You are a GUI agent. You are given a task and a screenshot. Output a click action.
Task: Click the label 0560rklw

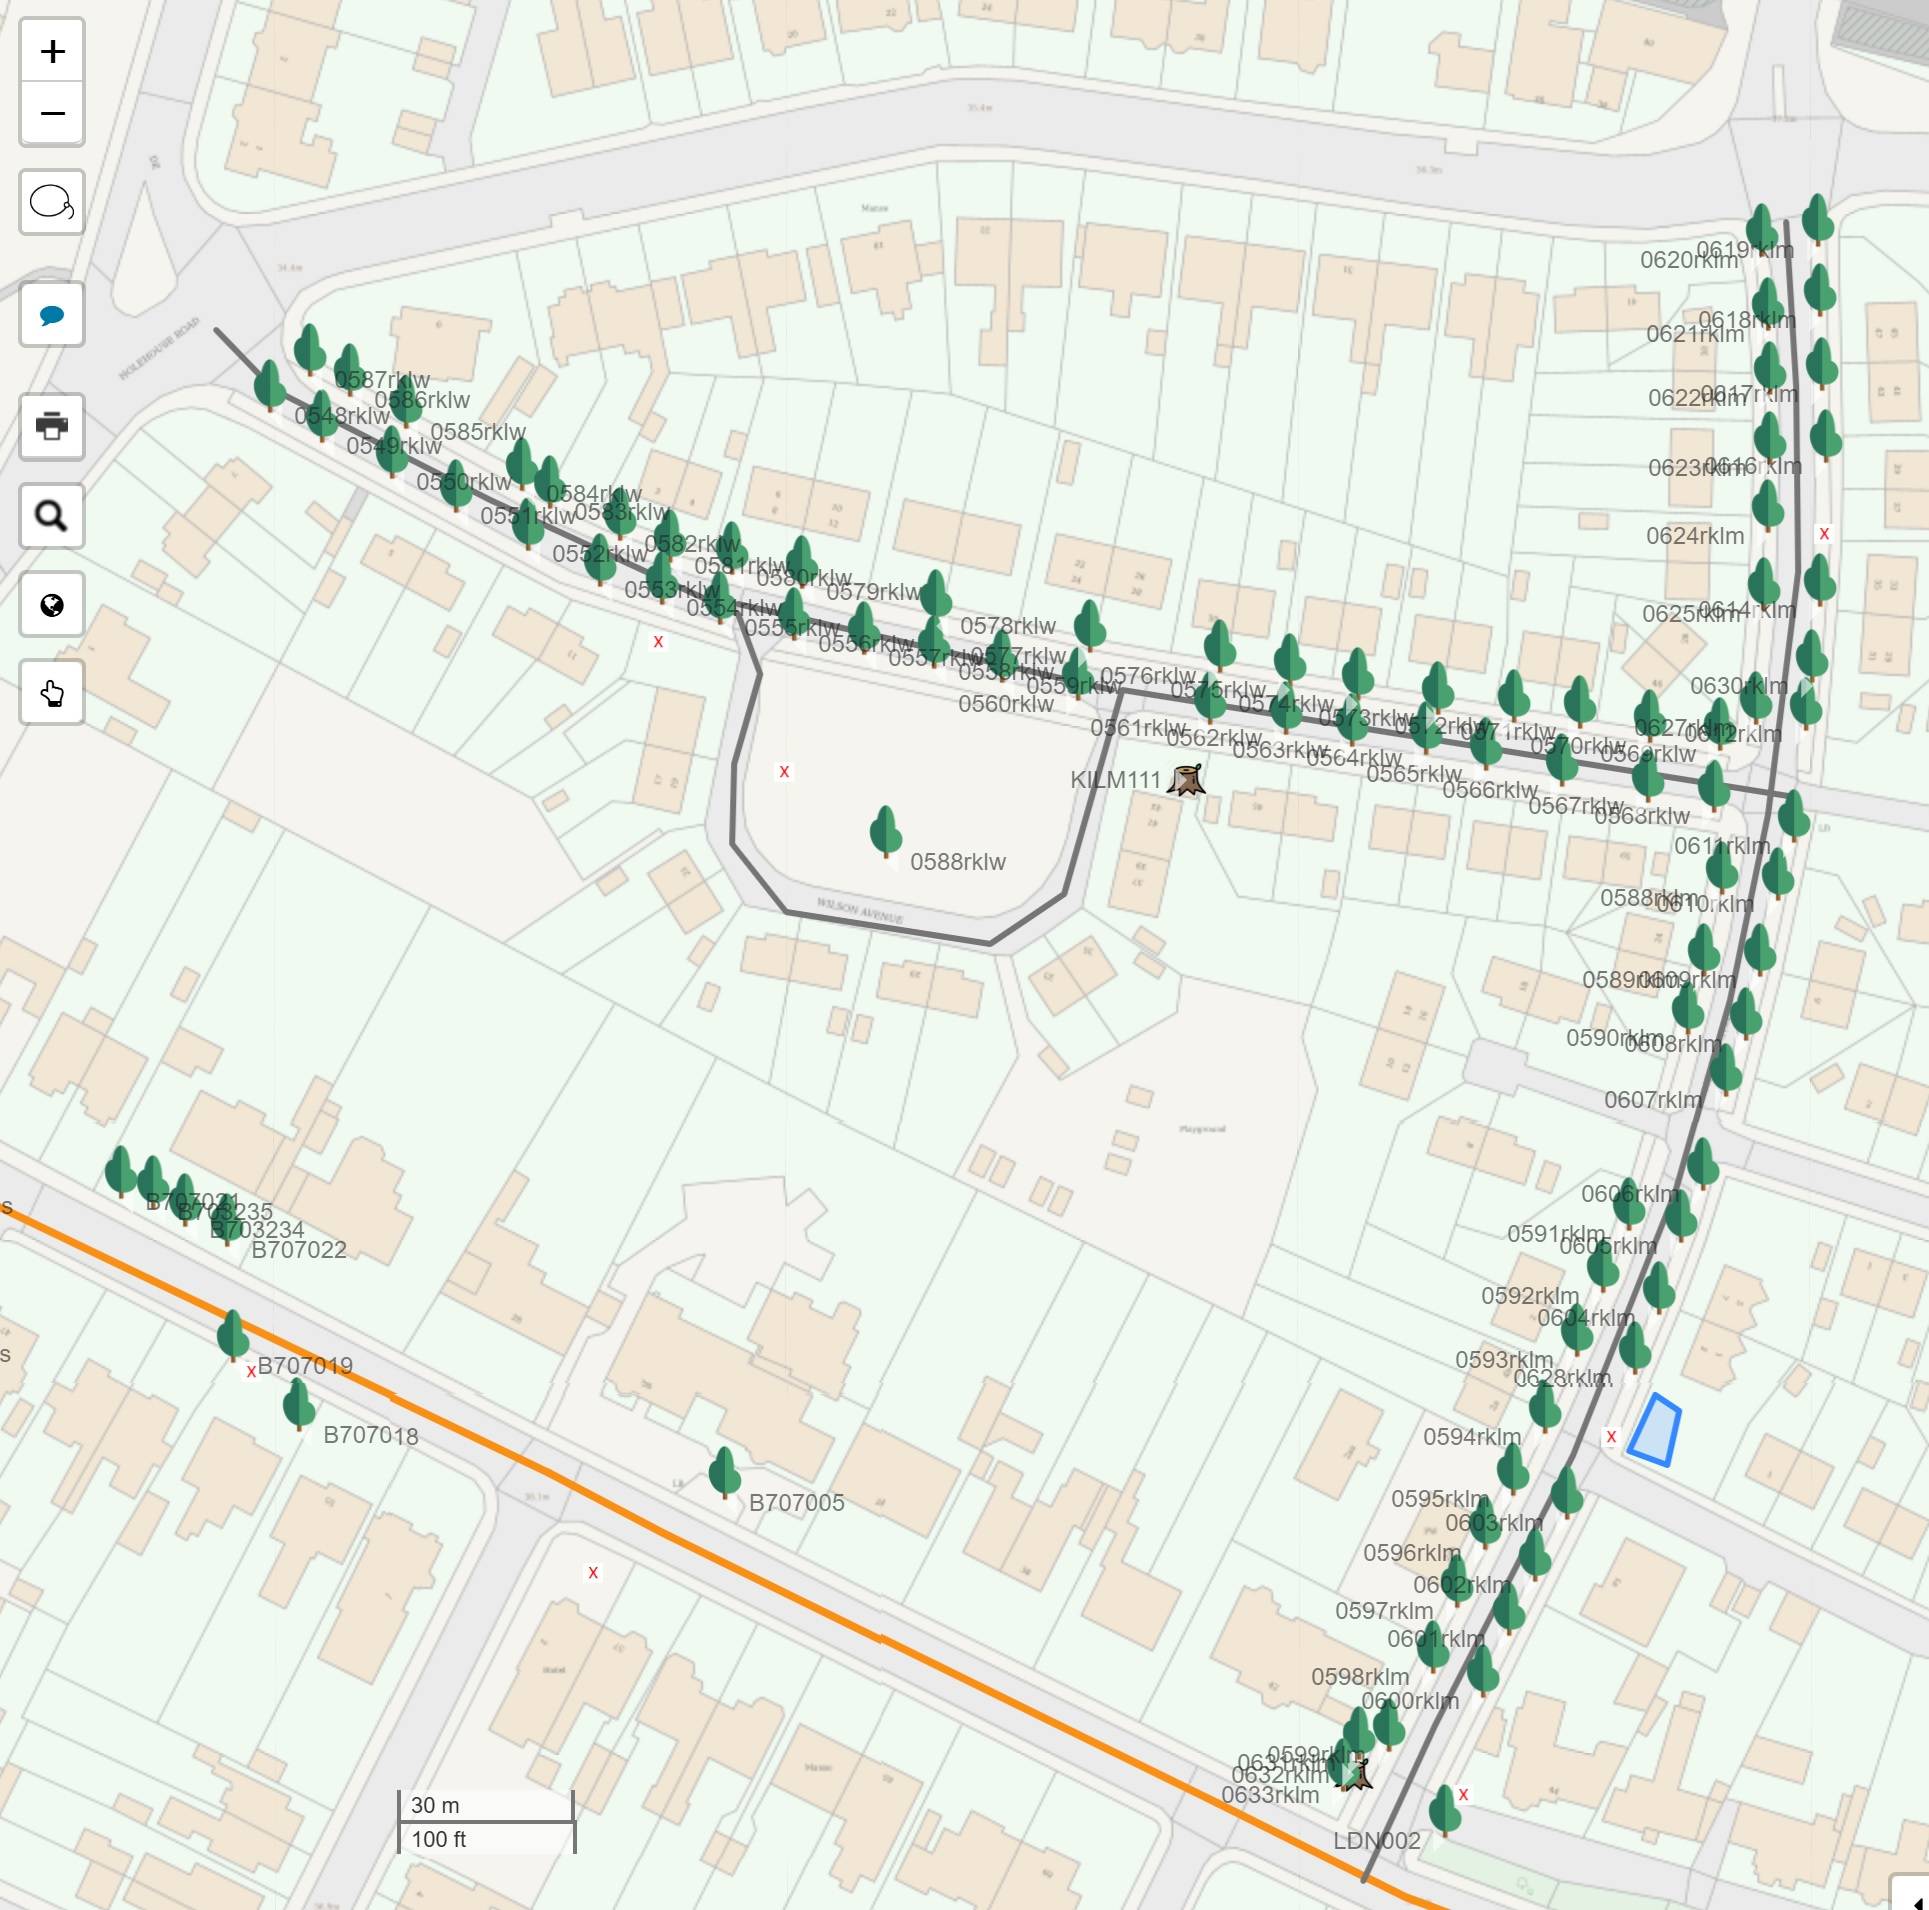coord(1006,704)
